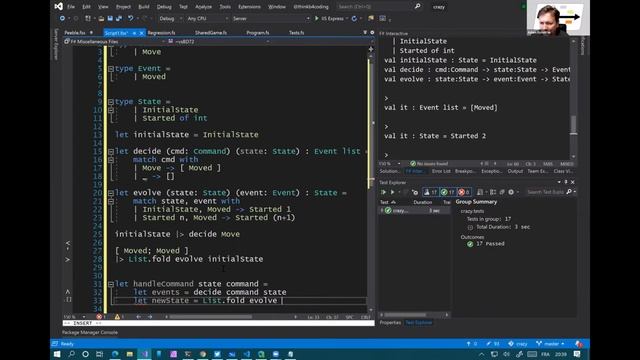Click Run All Tests icon in Test Explorer
Viewport: 640px width, 360px height.
[383, 192]
